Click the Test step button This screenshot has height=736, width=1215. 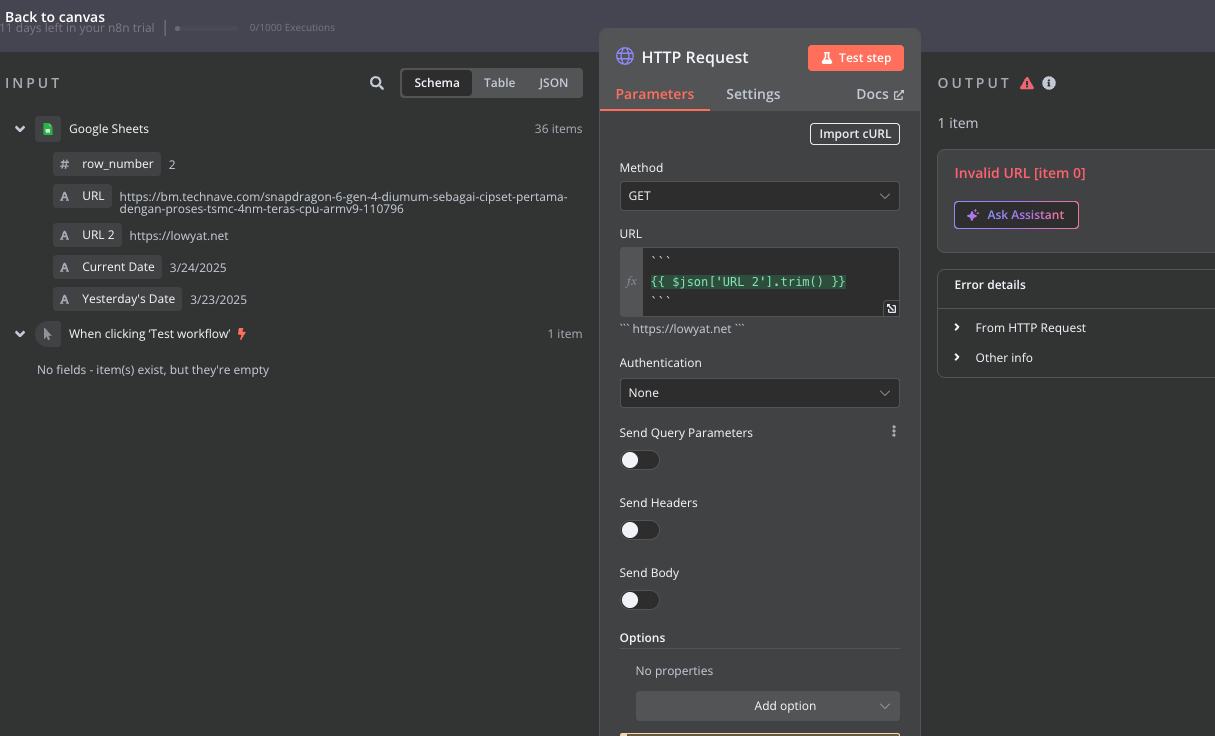tap(856, 58)
